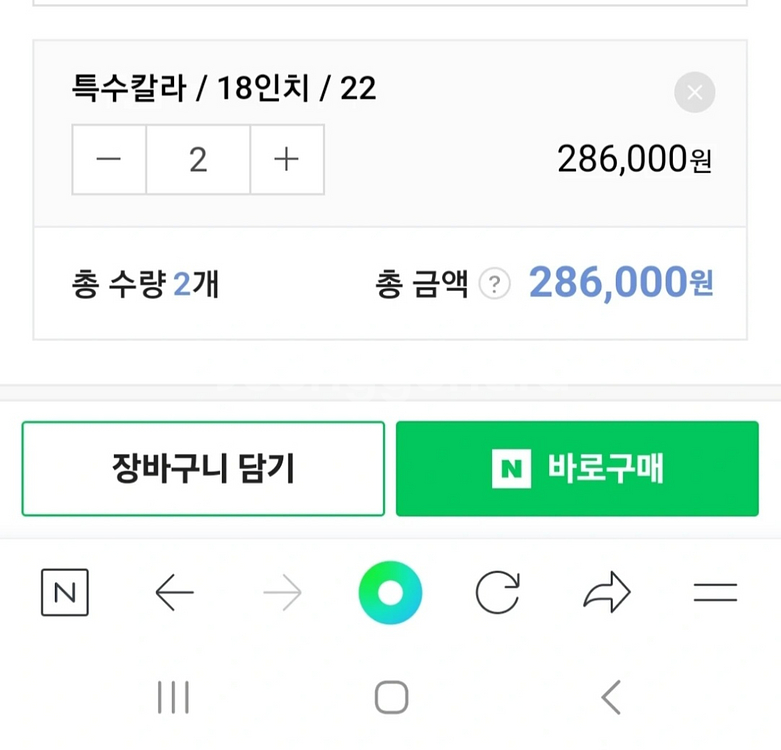The image size is (781, 750).
Task: Share the page with the share arrow
Action: coord(607,592)
